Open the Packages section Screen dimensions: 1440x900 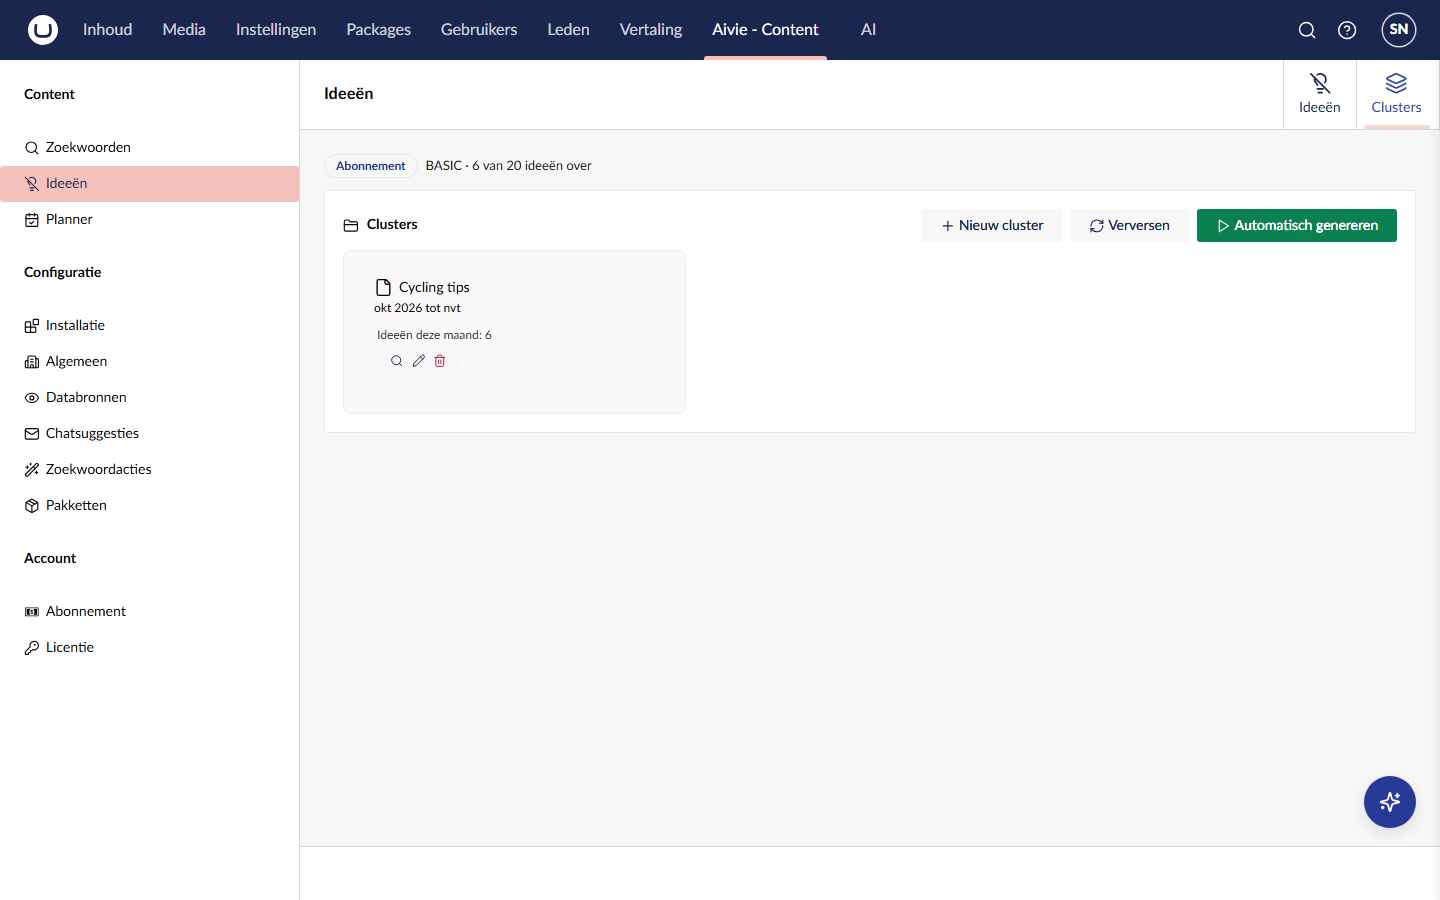click(x=378, y=30)
